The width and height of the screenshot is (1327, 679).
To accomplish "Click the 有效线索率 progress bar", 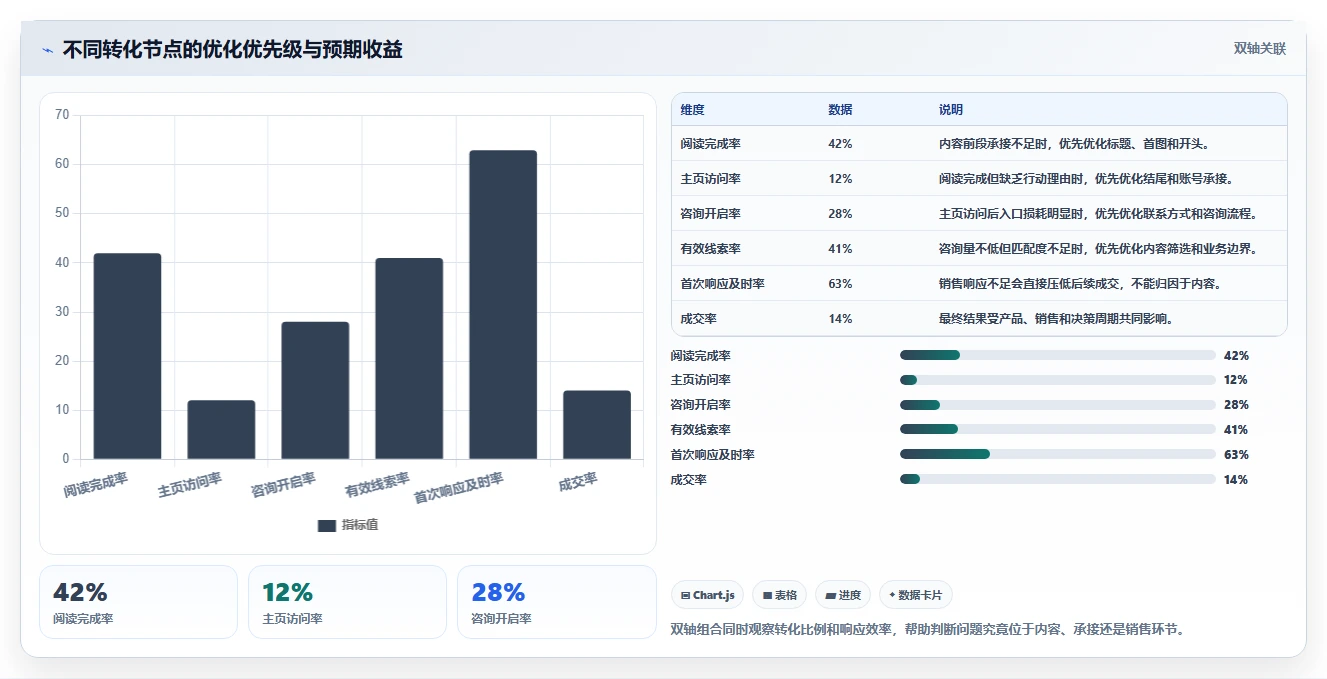I will [1058, 430].
